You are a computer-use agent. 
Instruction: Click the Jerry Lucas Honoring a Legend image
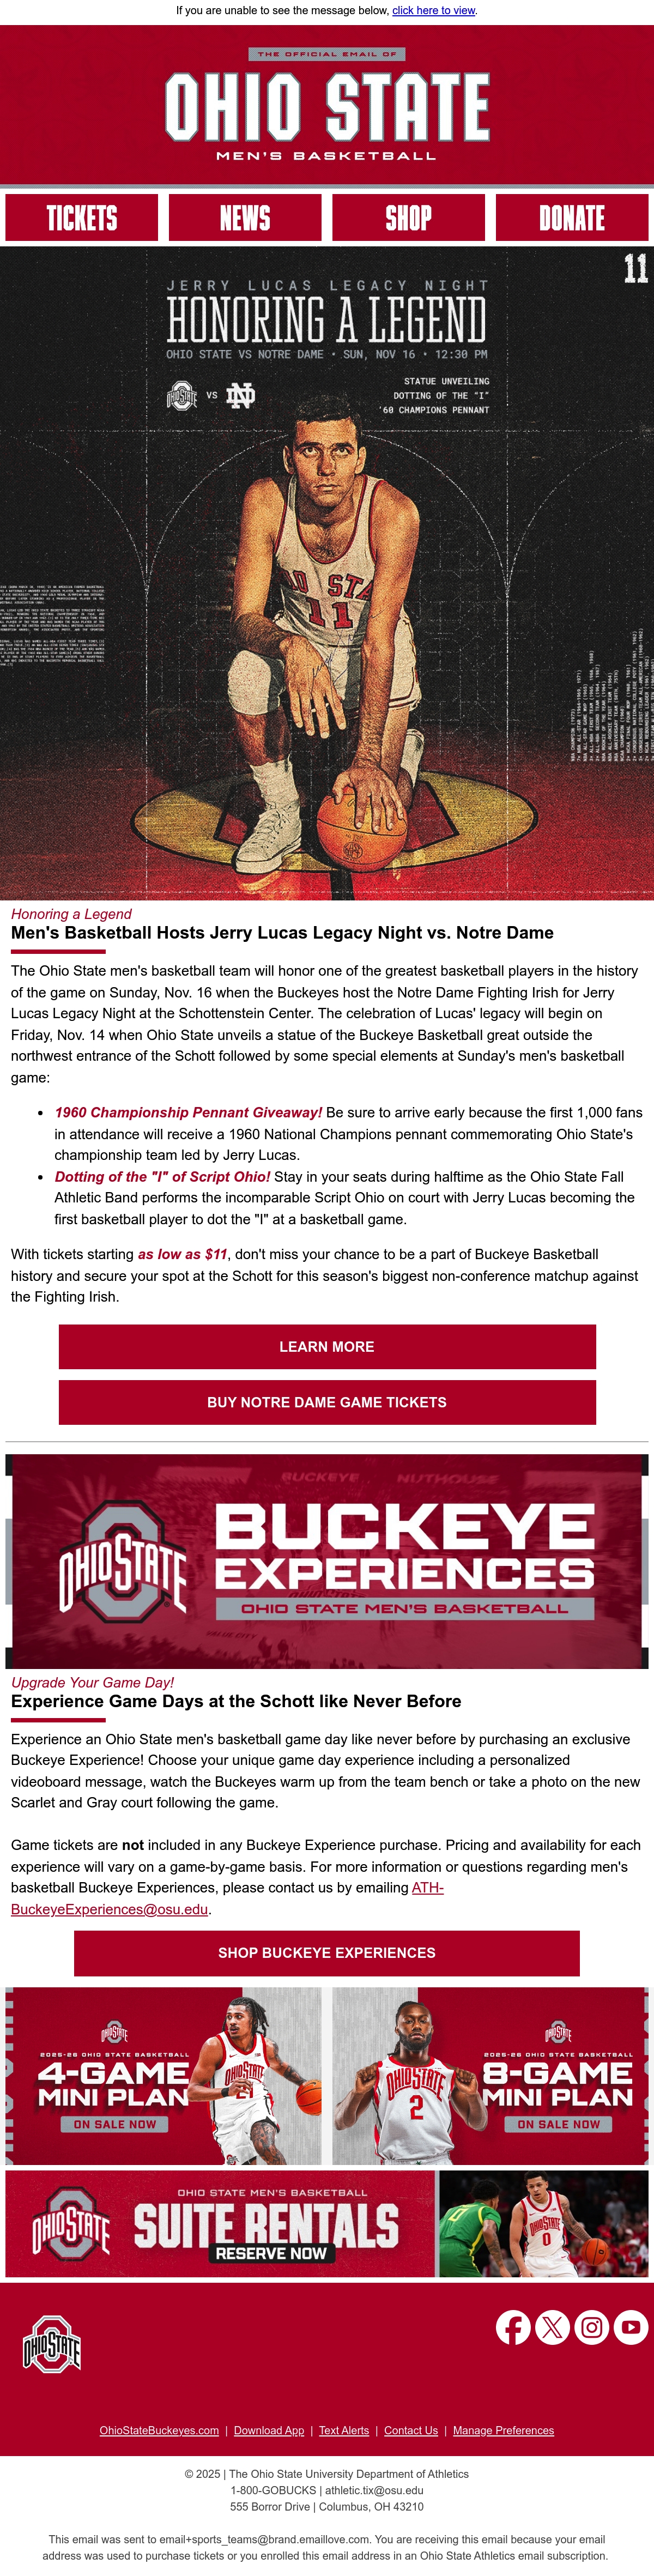click(x=327, y=573)
